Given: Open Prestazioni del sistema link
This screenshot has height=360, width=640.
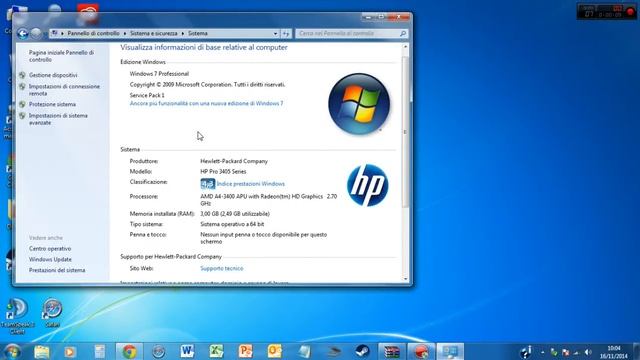Looking at the screenshot, I should click(57, 270).
